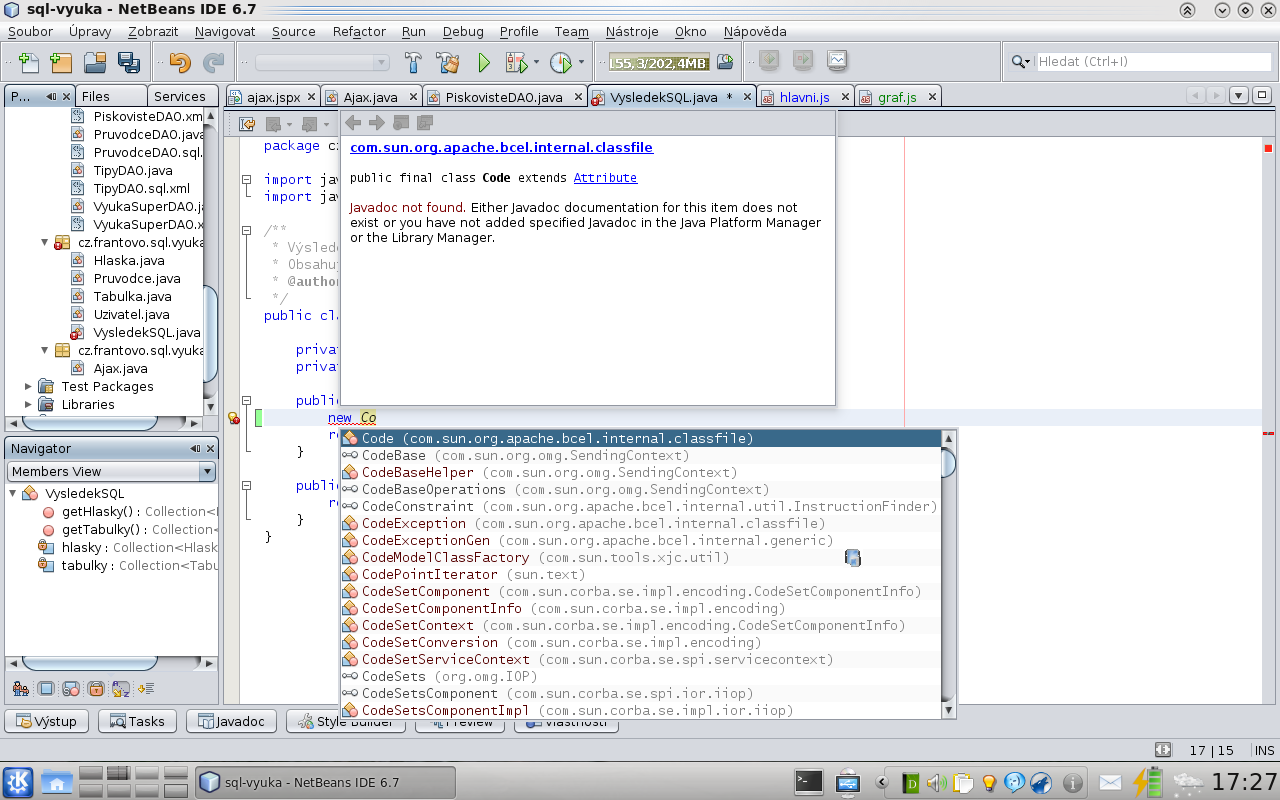Click the Hledat search input field
The width and height of the screenshot is (1280, 800).
click(1152, 61)
